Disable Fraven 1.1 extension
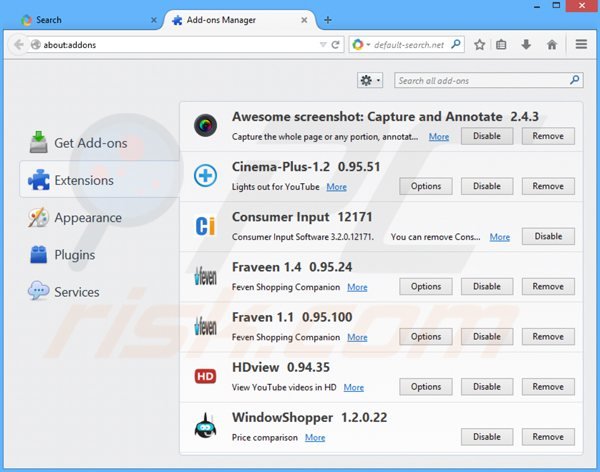The height and width of the screenshot is (472, 600). [487, 337]
